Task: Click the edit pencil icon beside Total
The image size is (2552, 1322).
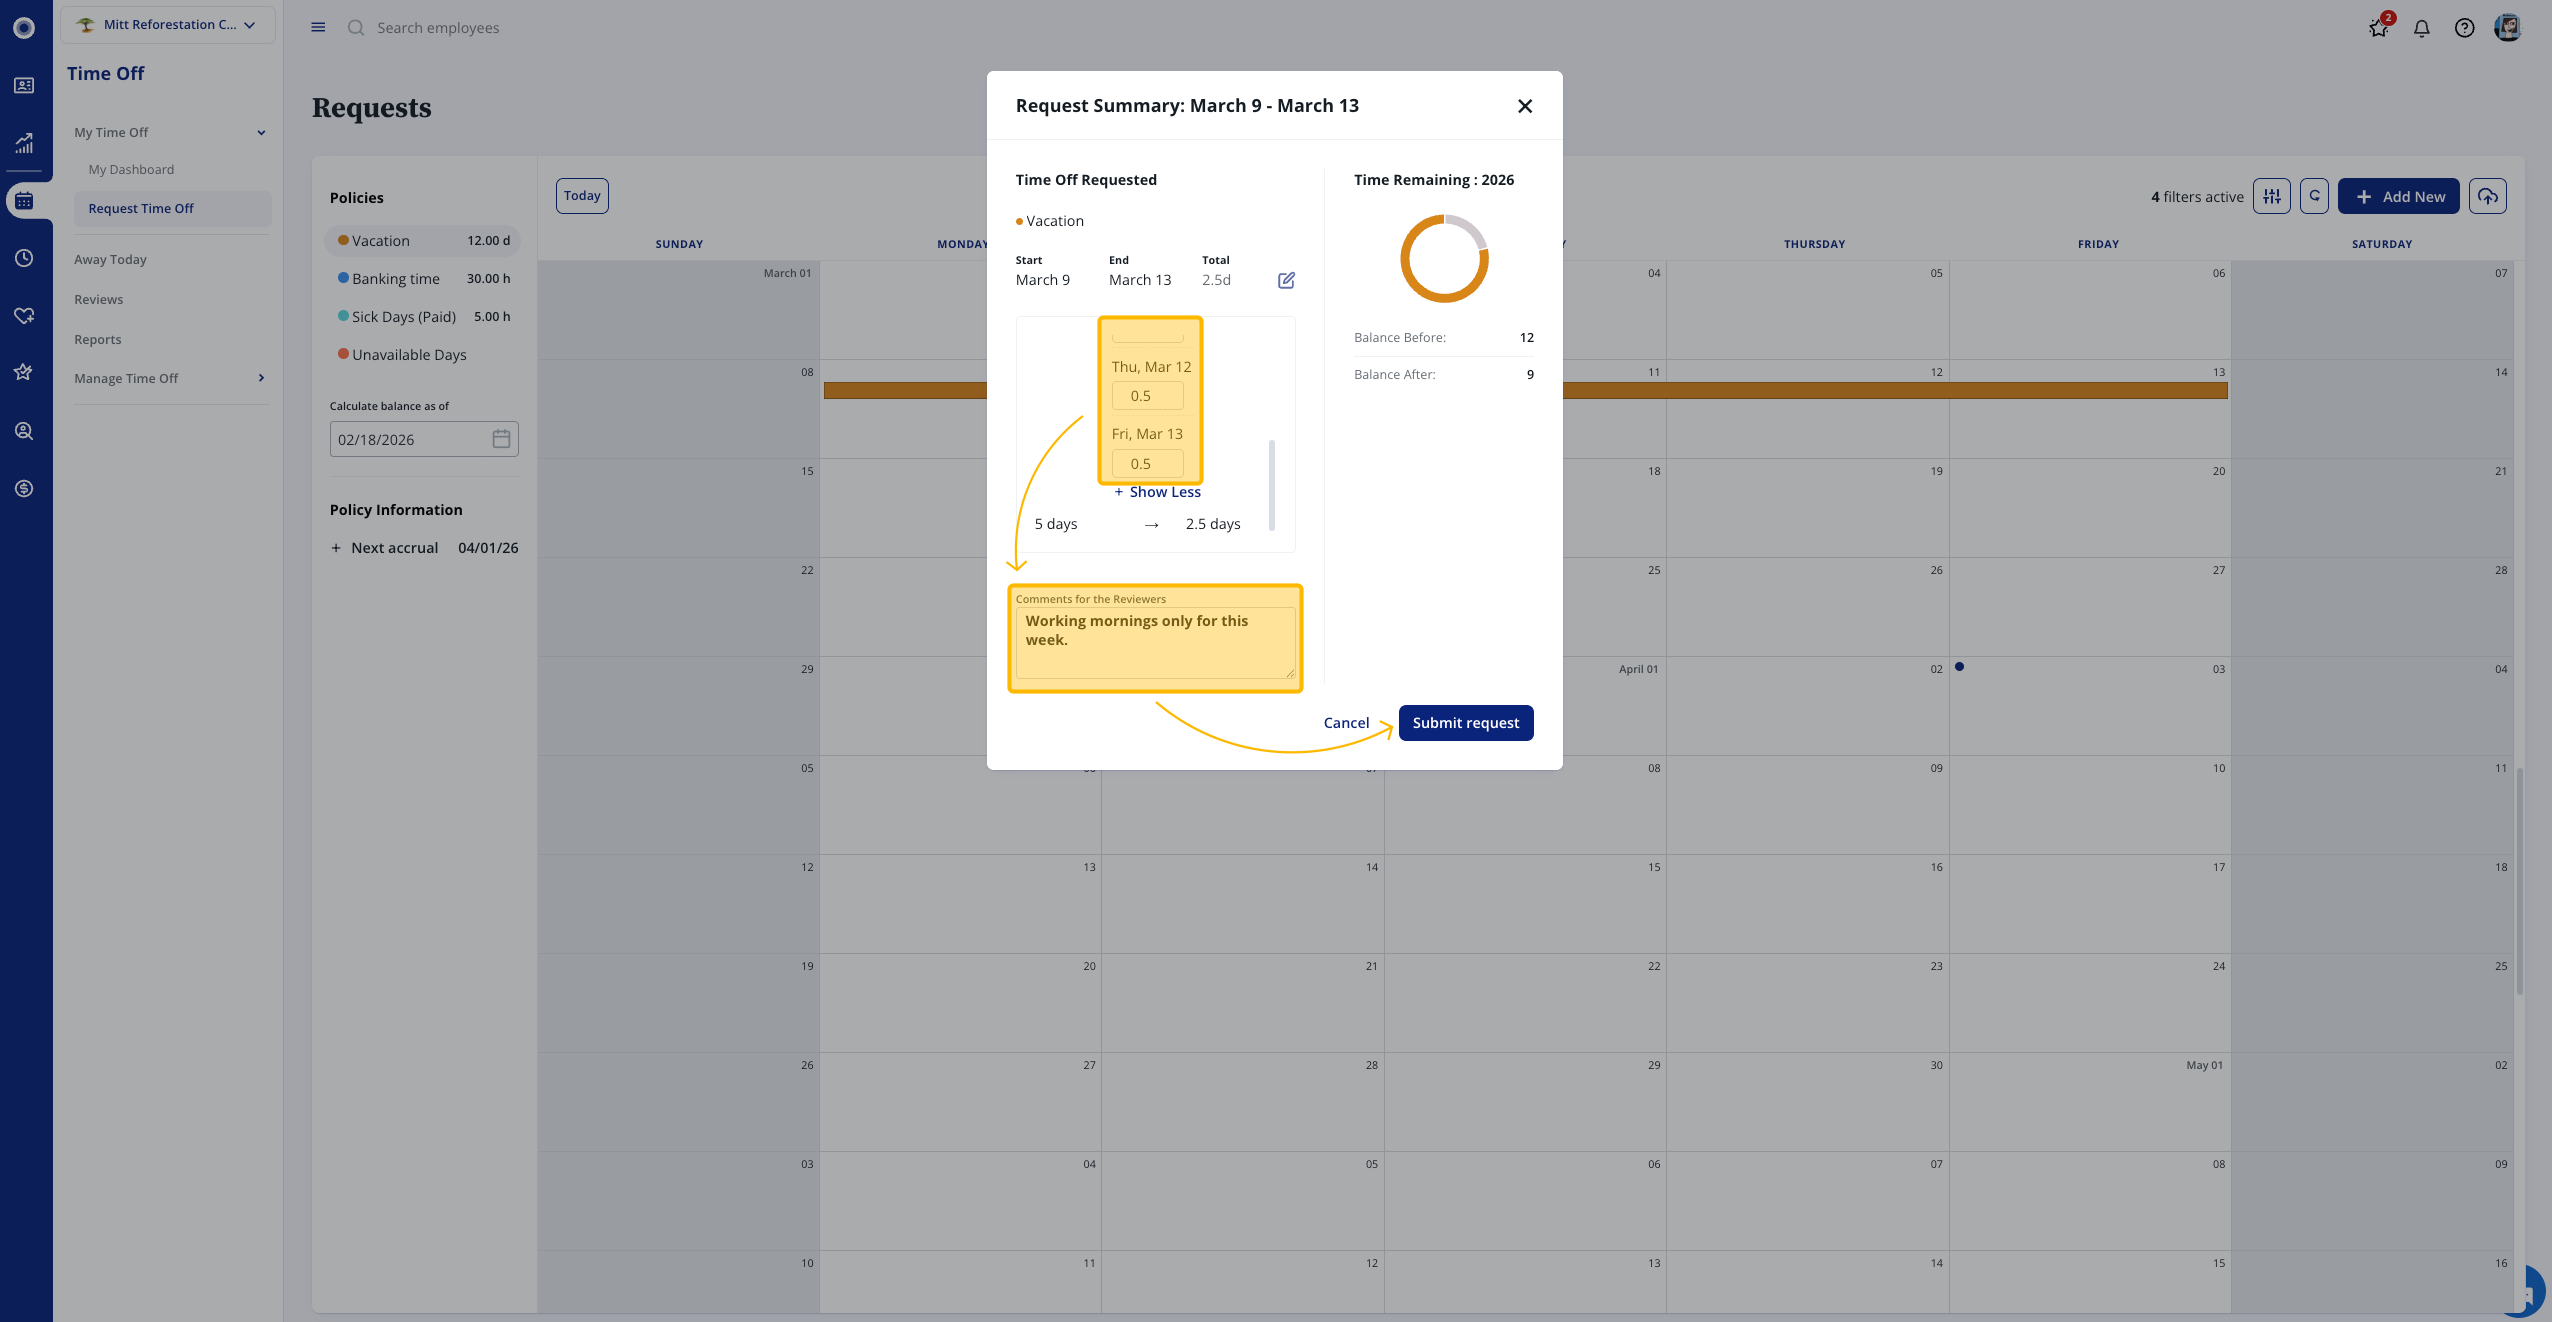Action: point(1286,280)
